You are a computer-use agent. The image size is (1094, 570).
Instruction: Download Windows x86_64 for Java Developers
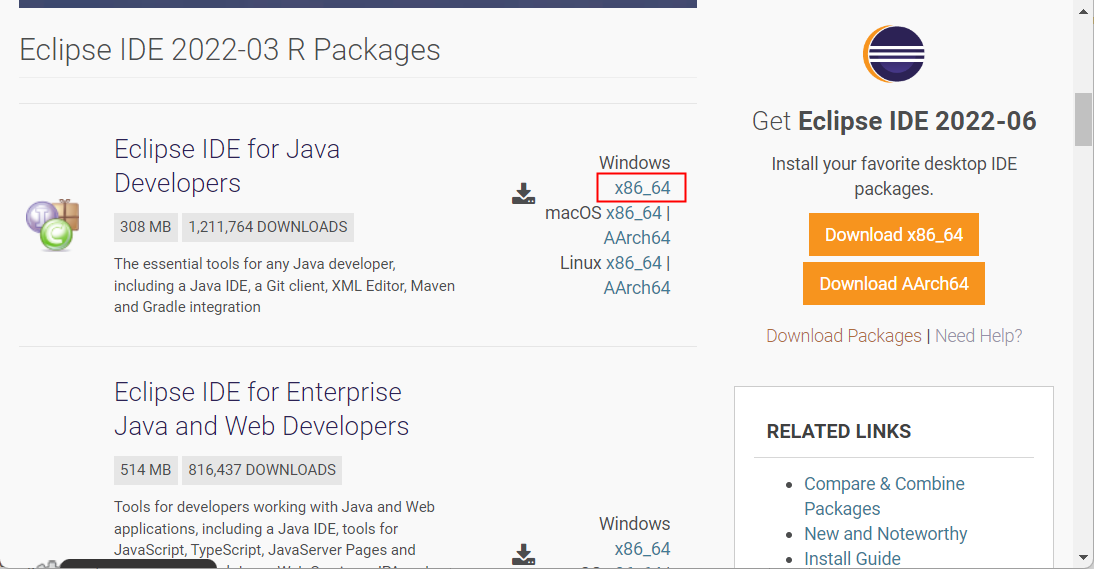coord(642,188)
